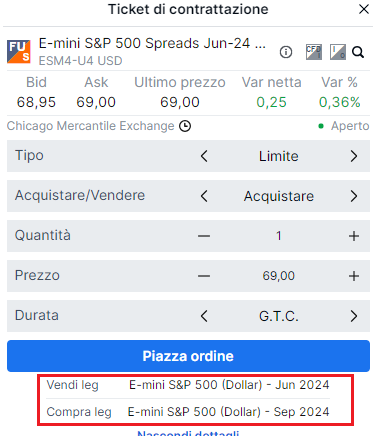Click the exchange trading hours clock icon
This screenshot has height=436, width=379.
185,126
